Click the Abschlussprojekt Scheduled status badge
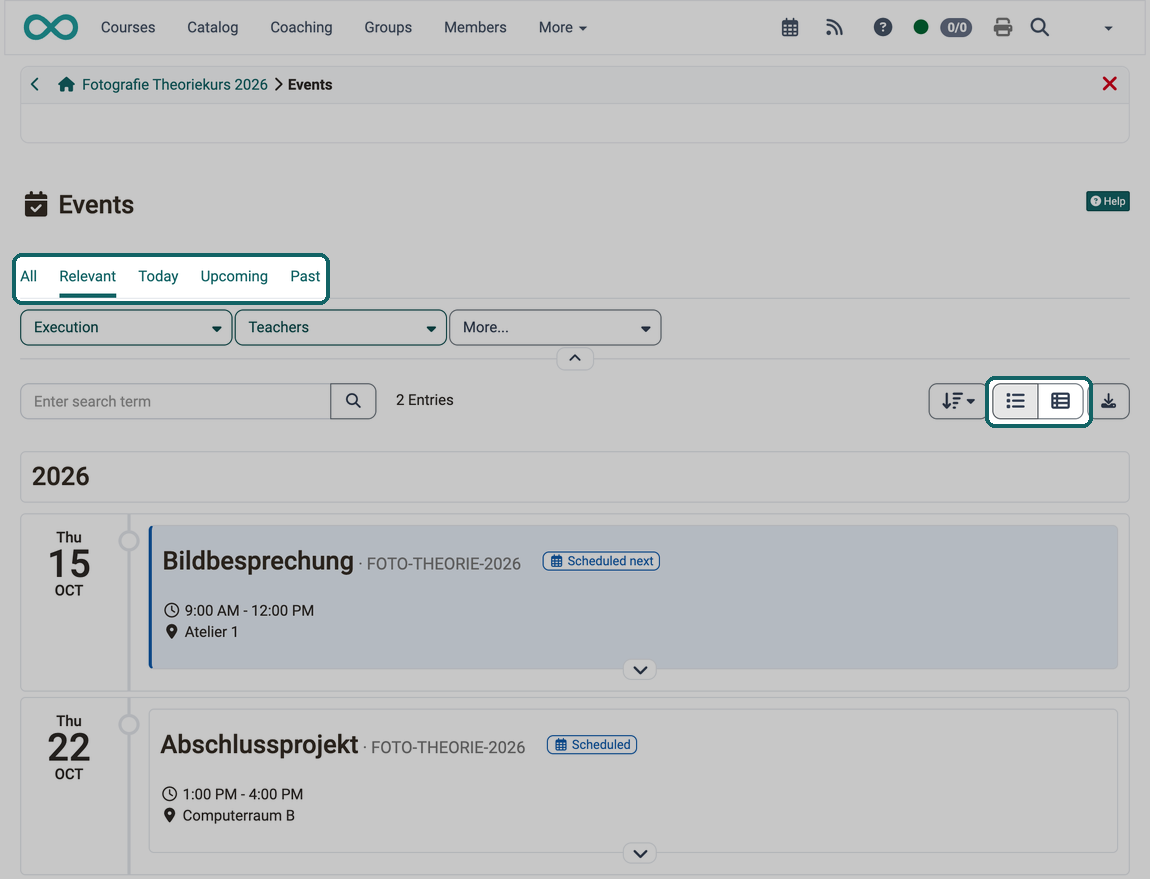 click(x=592, y=745)
